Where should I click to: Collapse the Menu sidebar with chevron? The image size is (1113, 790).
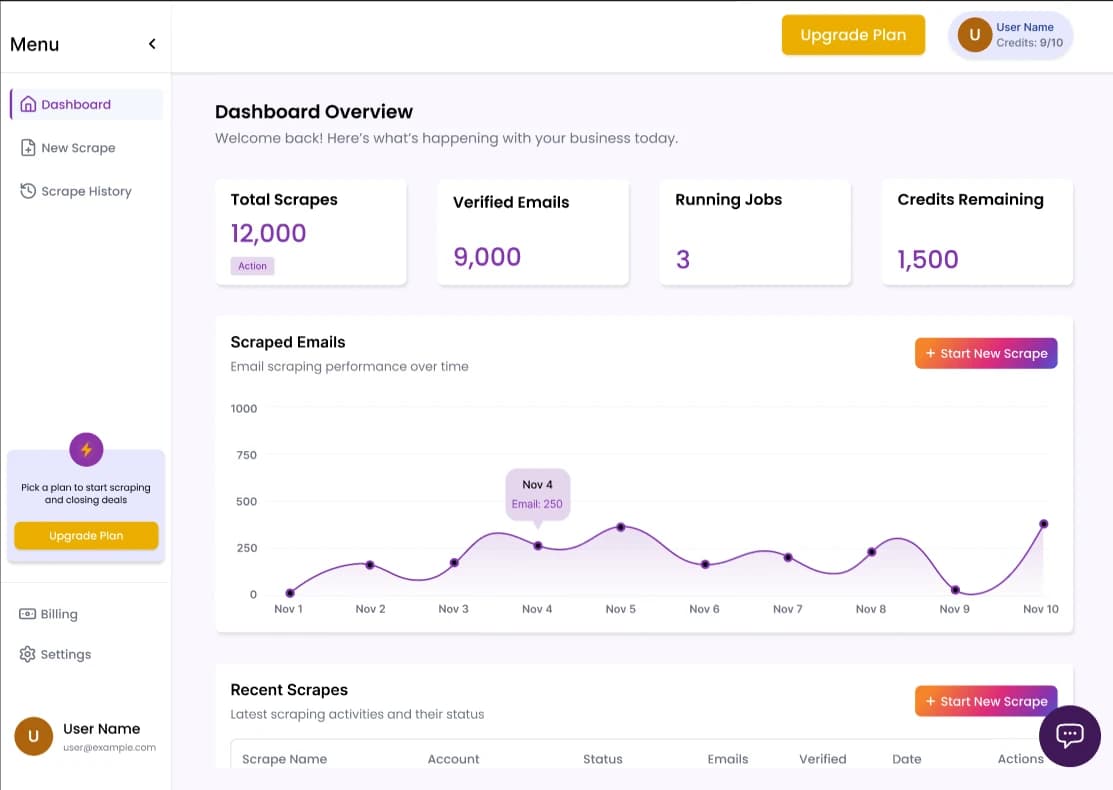click(152, 44)
